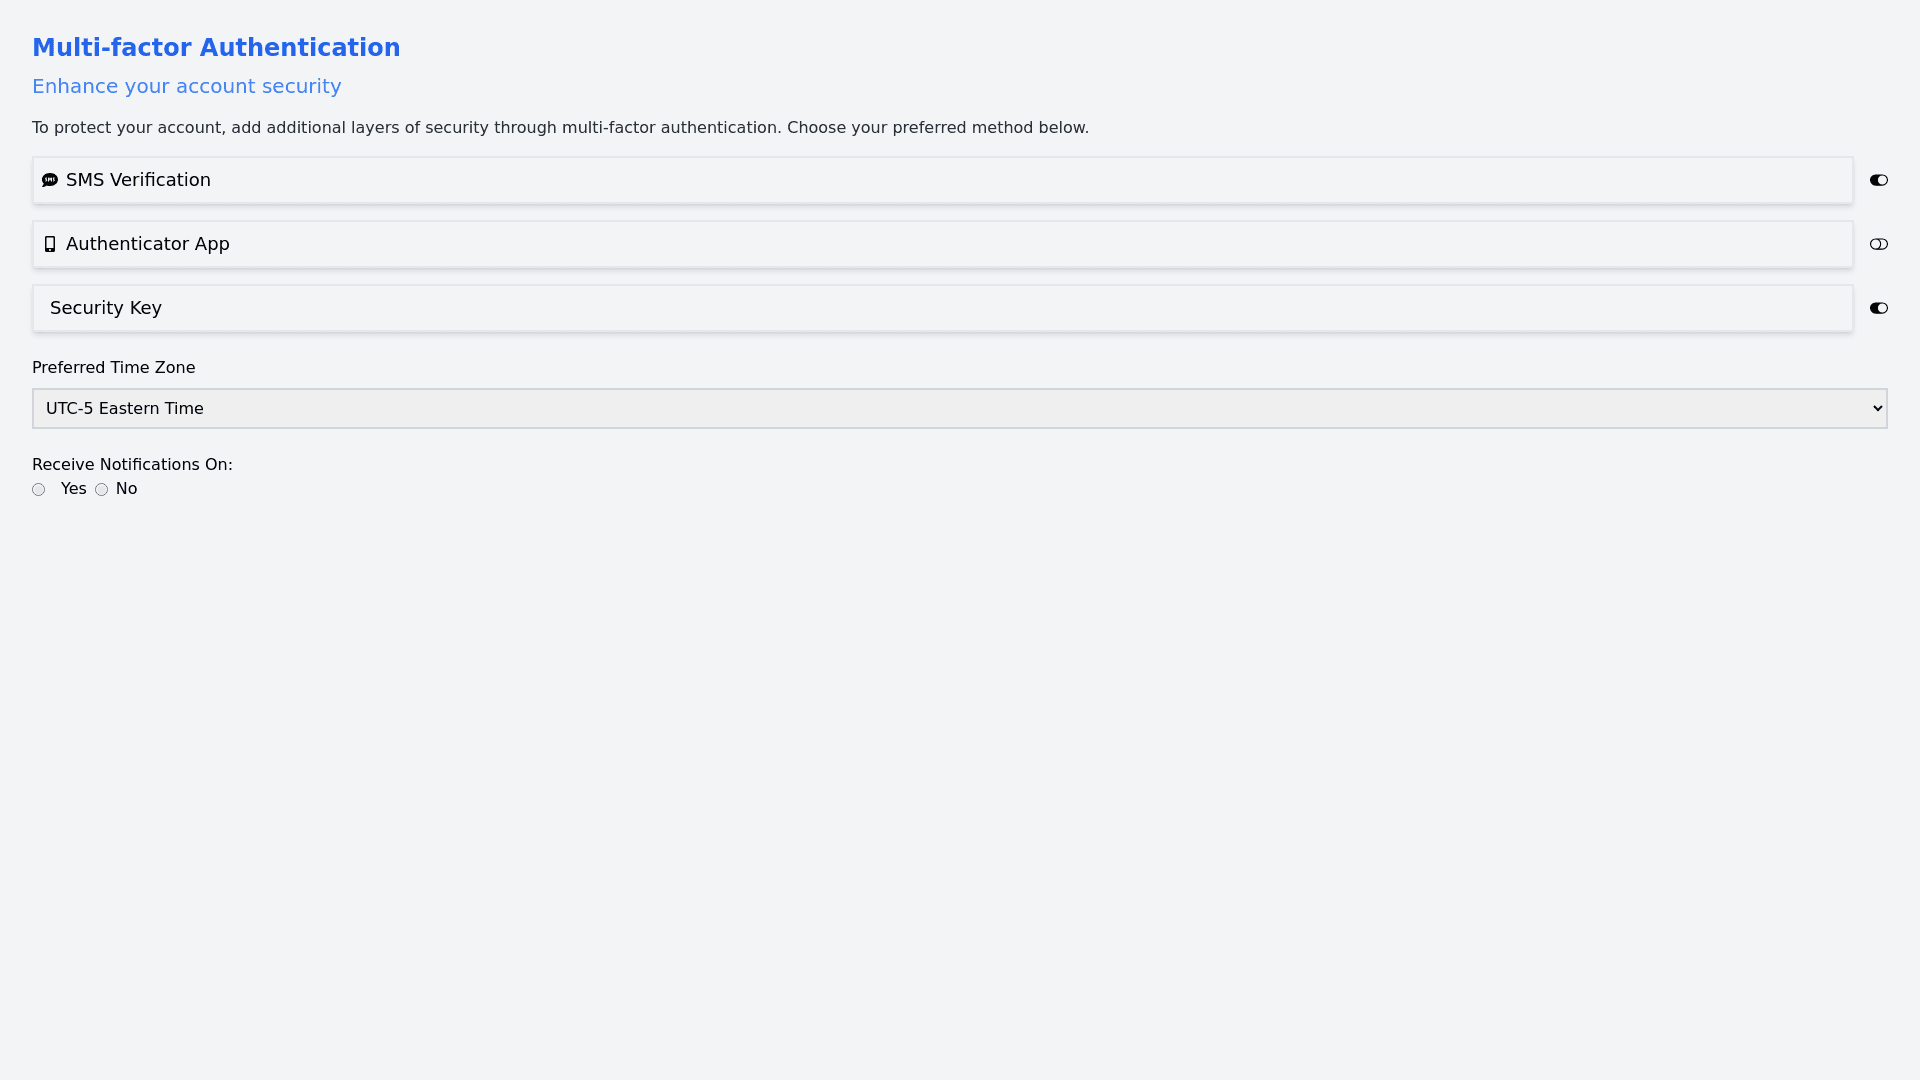Click the Preferred Time Zone label
The width and height of the screenshot is (1920, 1080).
click(114, 368)
